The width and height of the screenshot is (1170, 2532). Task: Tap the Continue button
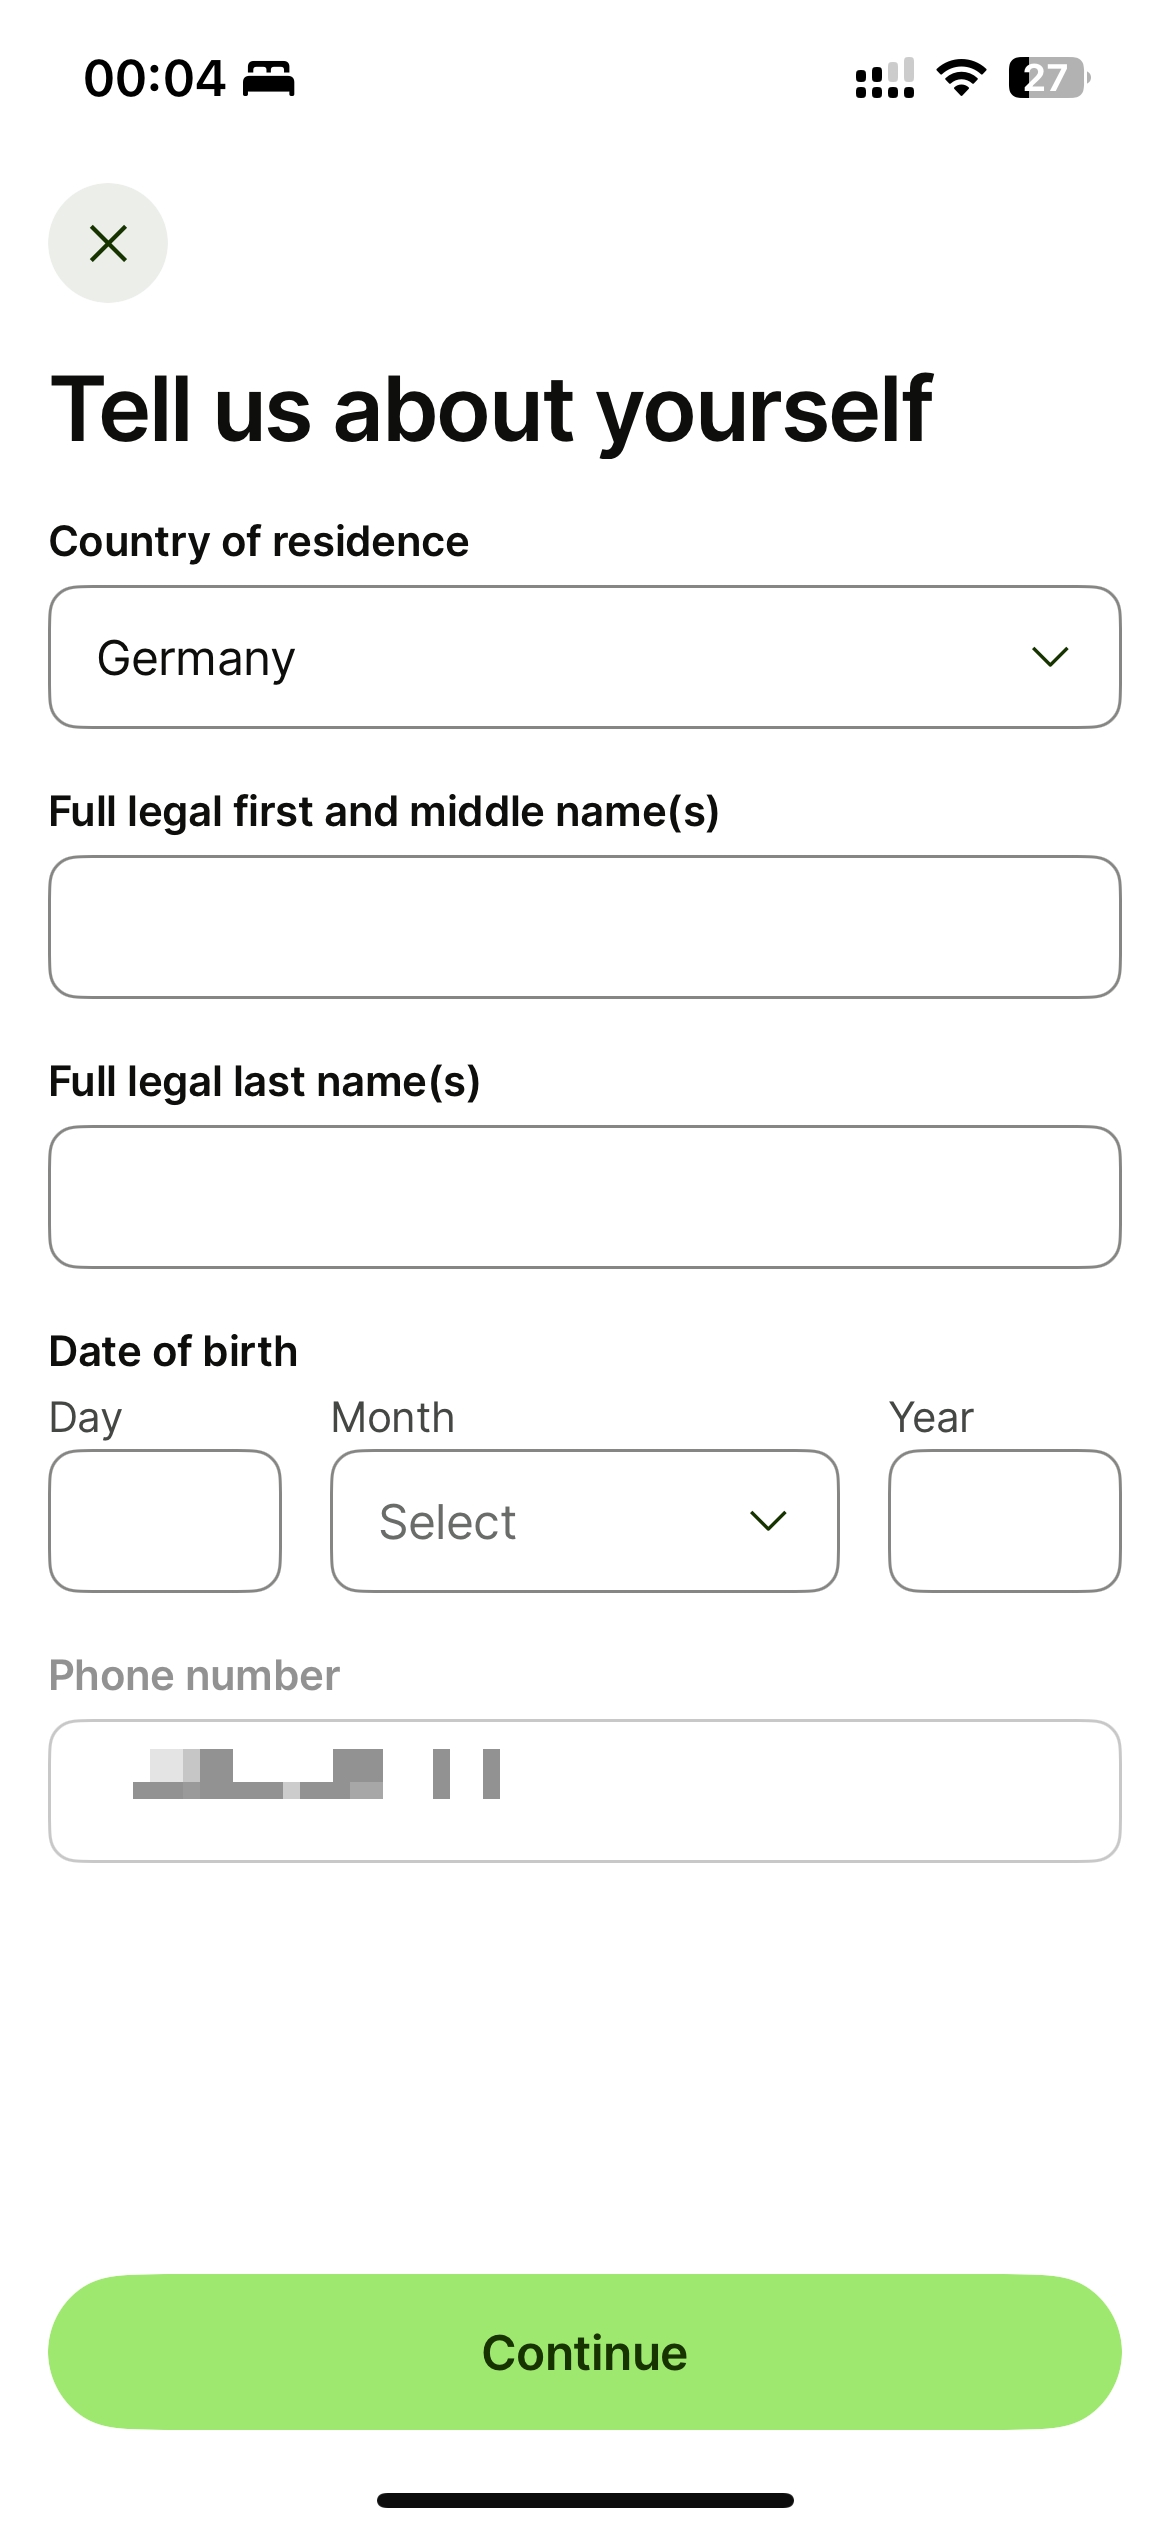[x=585, y=2352]
